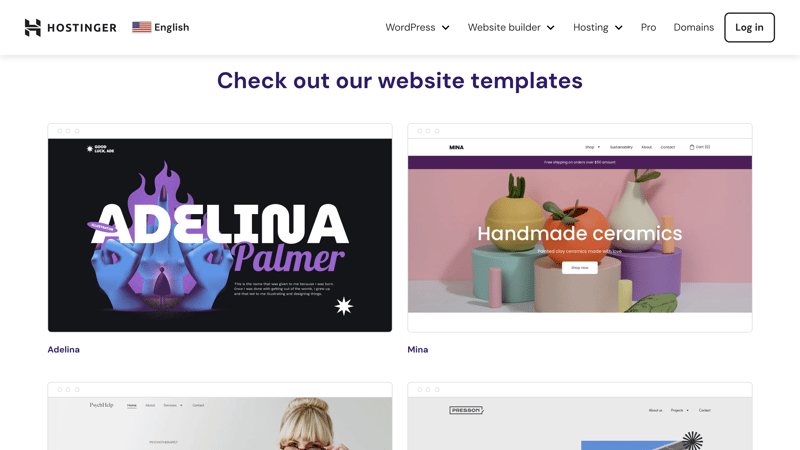Expand the Website builder dropdown chevron
Screen dimensions: 800x450
551,28
